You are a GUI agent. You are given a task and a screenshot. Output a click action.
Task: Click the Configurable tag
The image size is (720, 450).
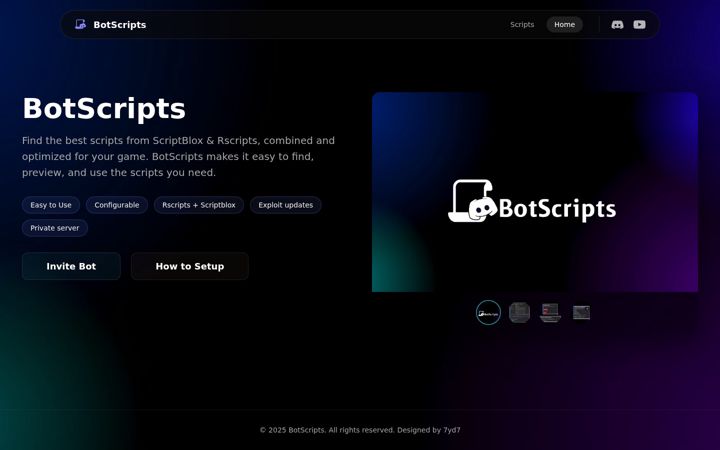pyautogui.click(x=117, y=205)
